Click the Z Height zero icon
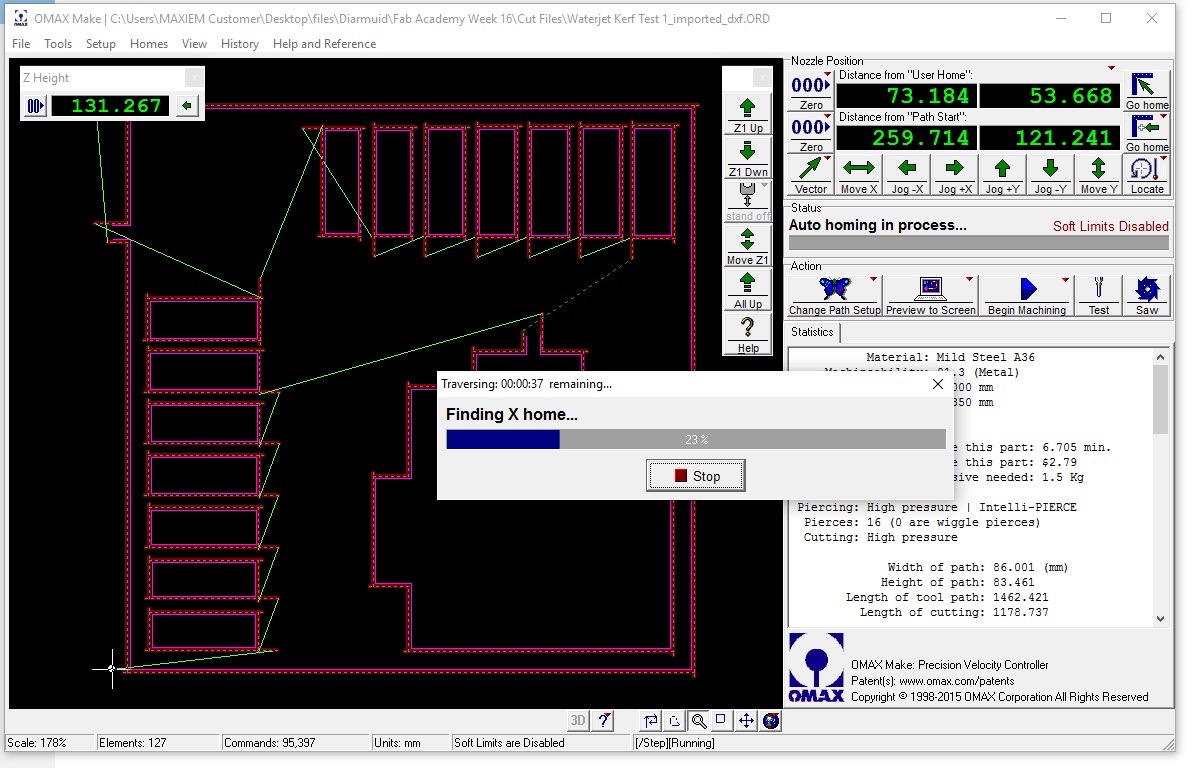The image size is (1204, 768). coord(36,106)
